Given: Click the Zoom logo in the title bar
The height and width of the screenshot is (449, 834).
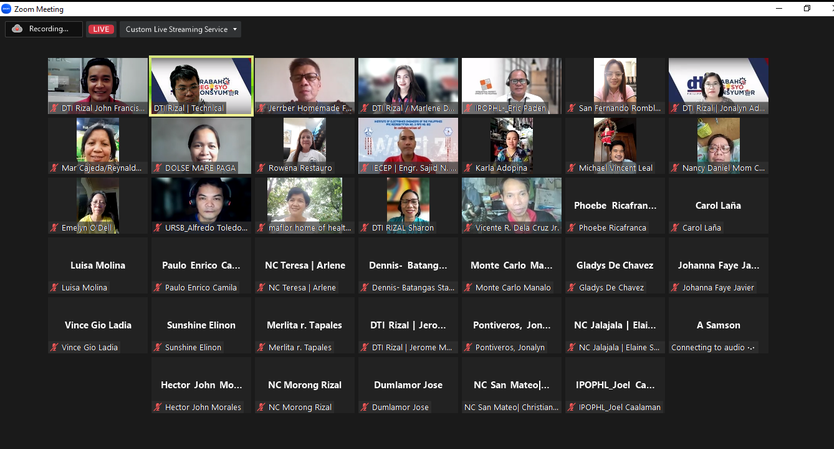Looking at the screenshot, I should [x=7, y=8].
